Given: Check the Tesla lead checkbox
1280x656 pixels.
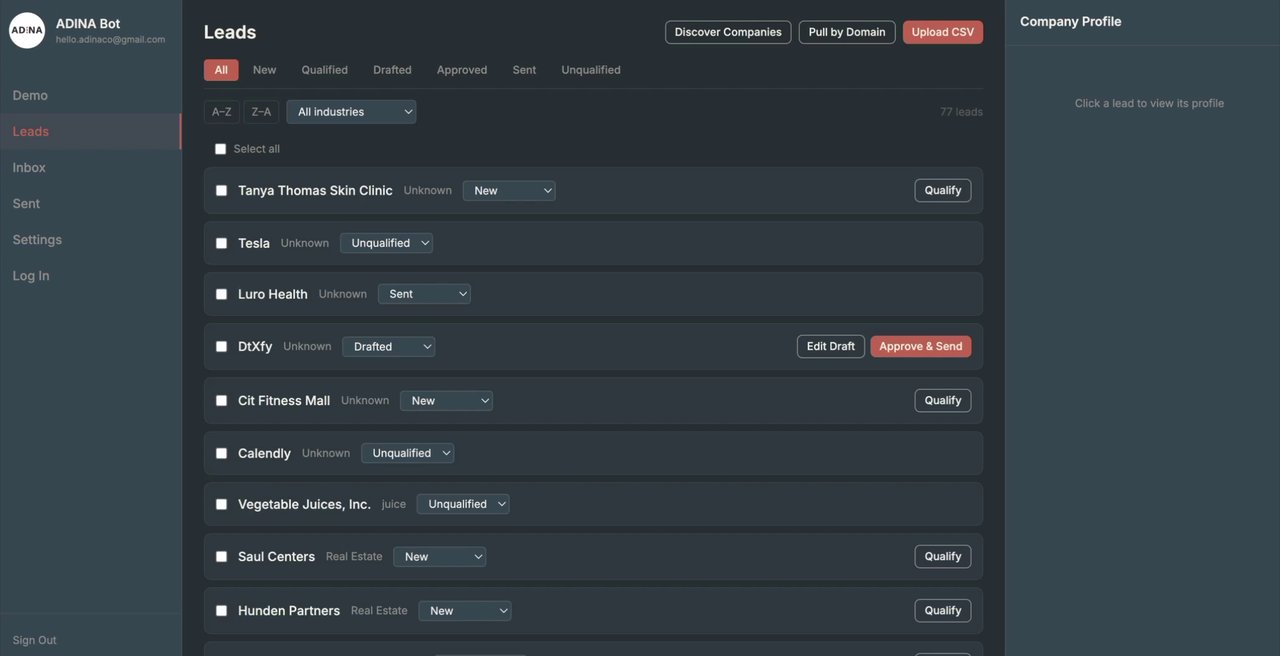Looking at the screenshot, I should (221, 243).
